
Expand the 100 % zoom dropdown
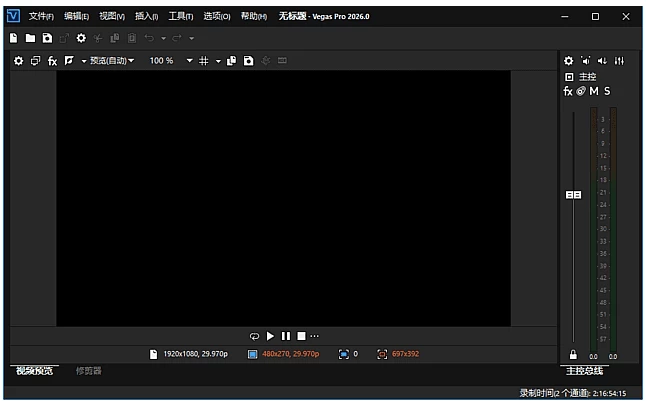189,61
